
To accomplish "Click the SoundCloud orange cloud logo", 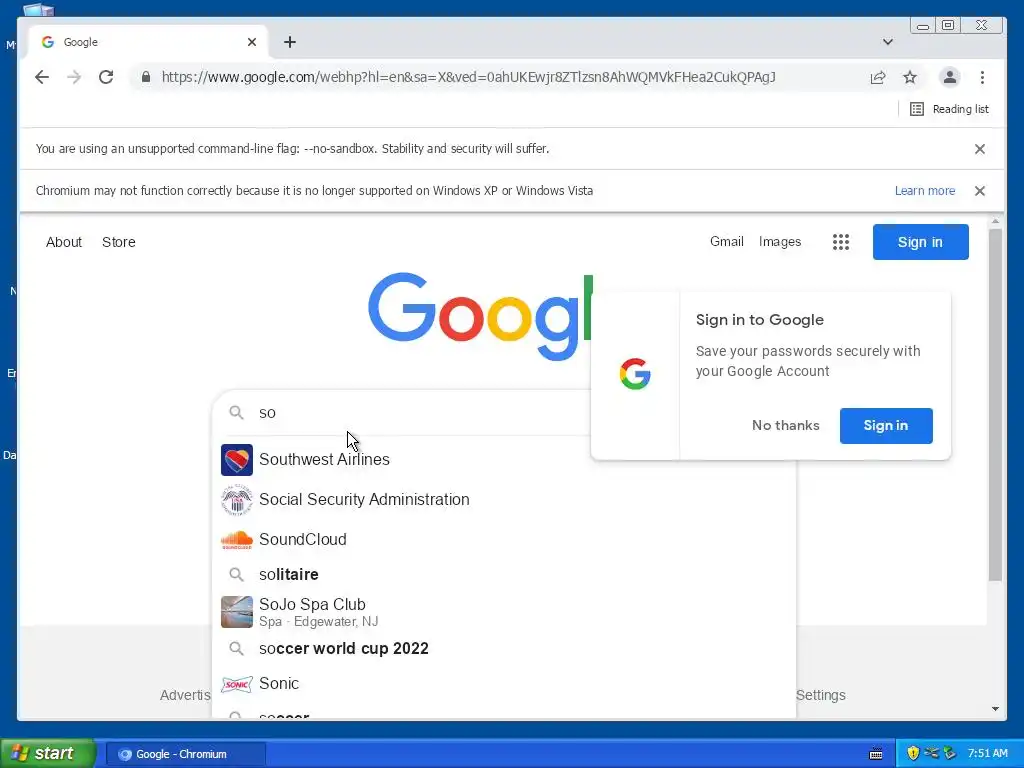I will click(x=236, y=540).
